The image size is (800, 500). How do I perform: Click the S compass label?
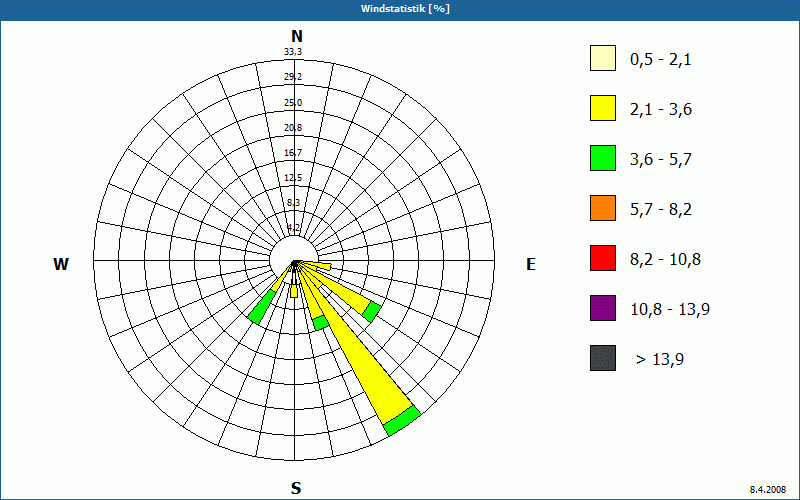coord(296,488)
